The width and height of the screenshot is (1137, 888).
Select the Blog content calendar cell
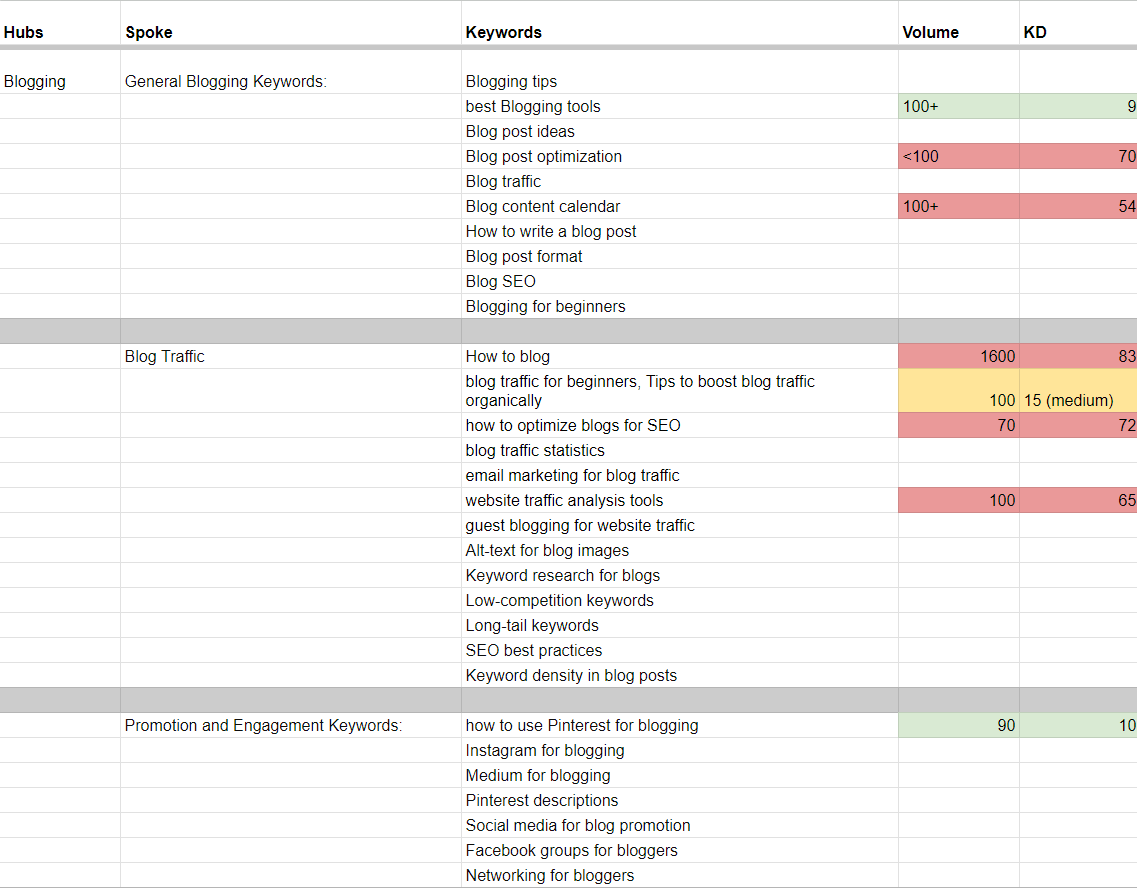679,207
